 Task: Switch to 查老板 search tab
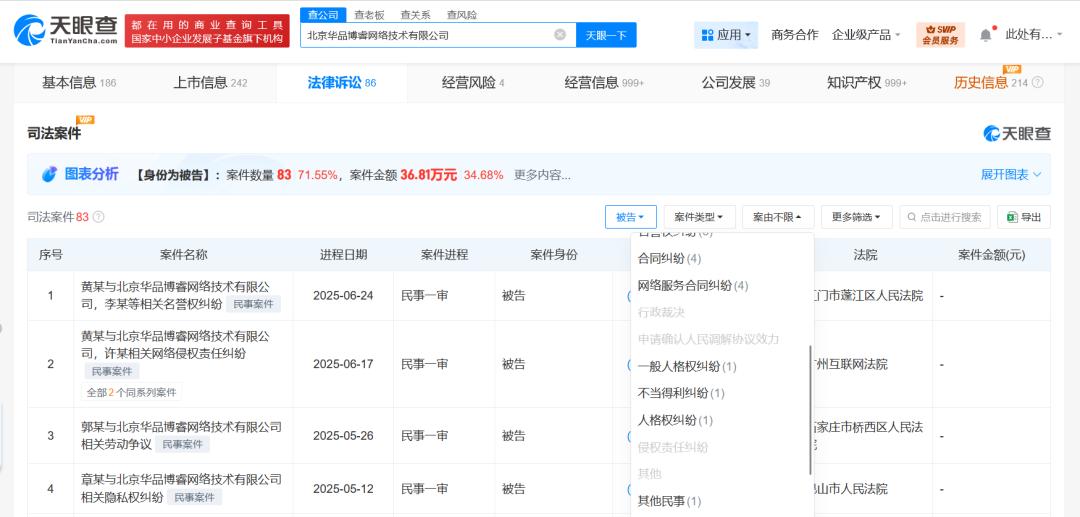pyautogui.click(x=369, y=15)
